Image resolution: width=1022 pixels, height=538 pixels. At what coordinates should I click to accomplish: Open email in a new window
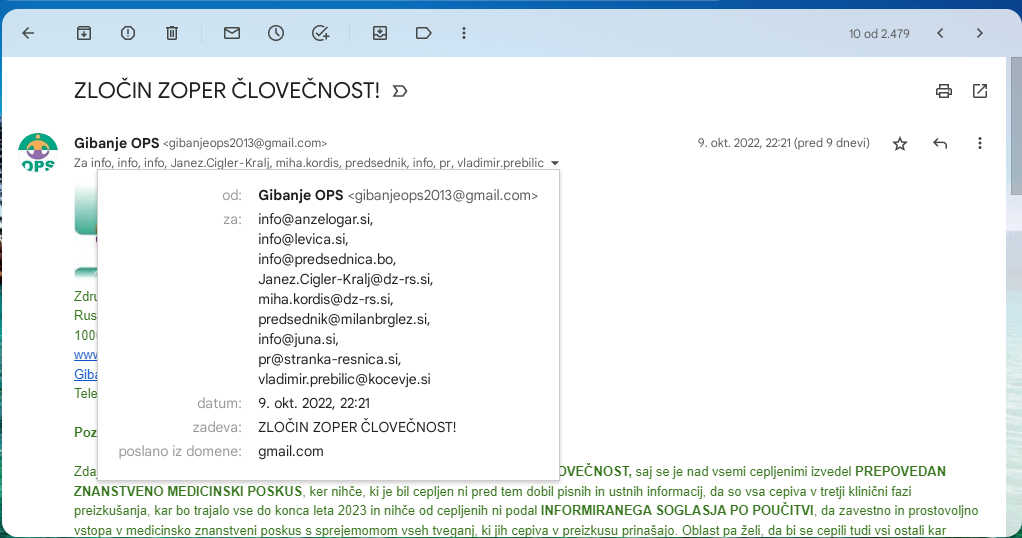tap(980, 91)
